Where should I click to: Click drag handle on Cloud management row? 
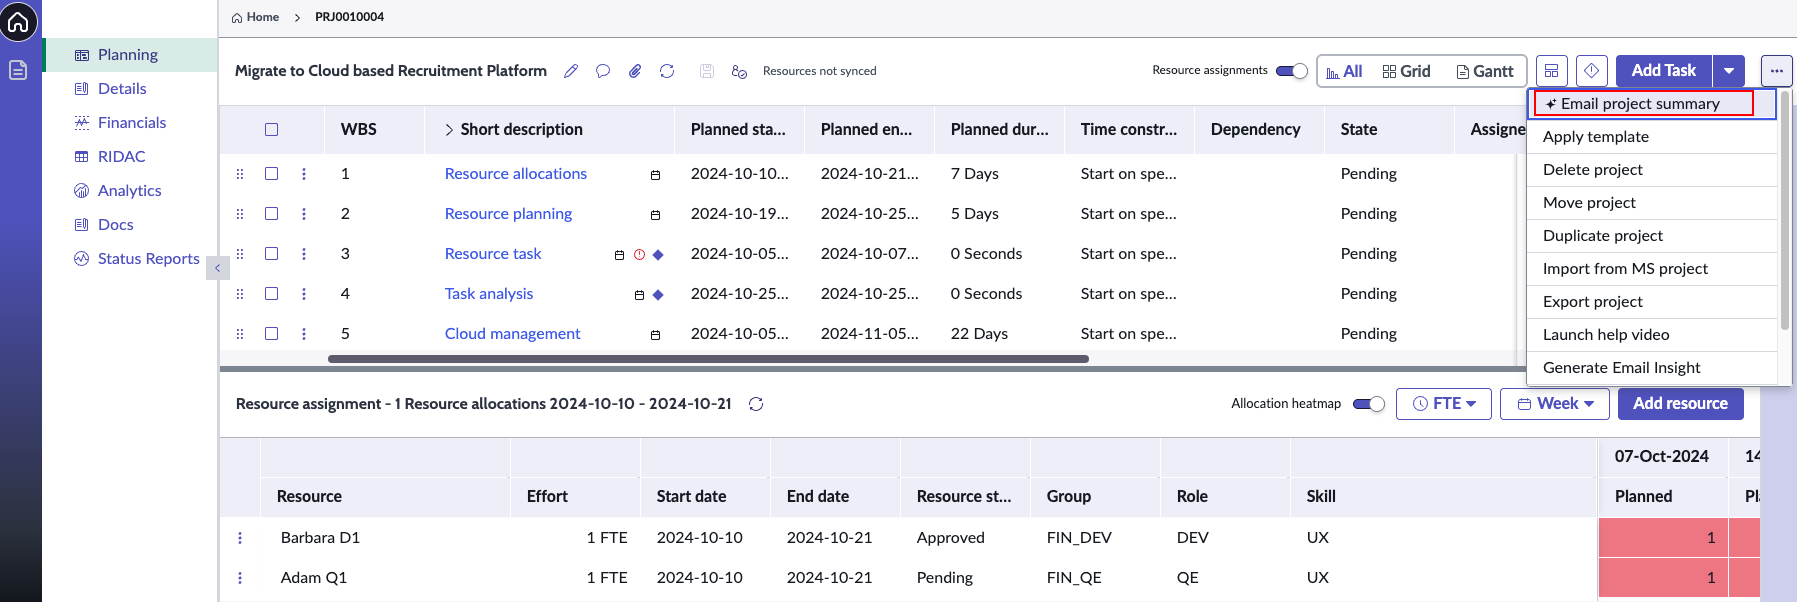pos(240,334)
